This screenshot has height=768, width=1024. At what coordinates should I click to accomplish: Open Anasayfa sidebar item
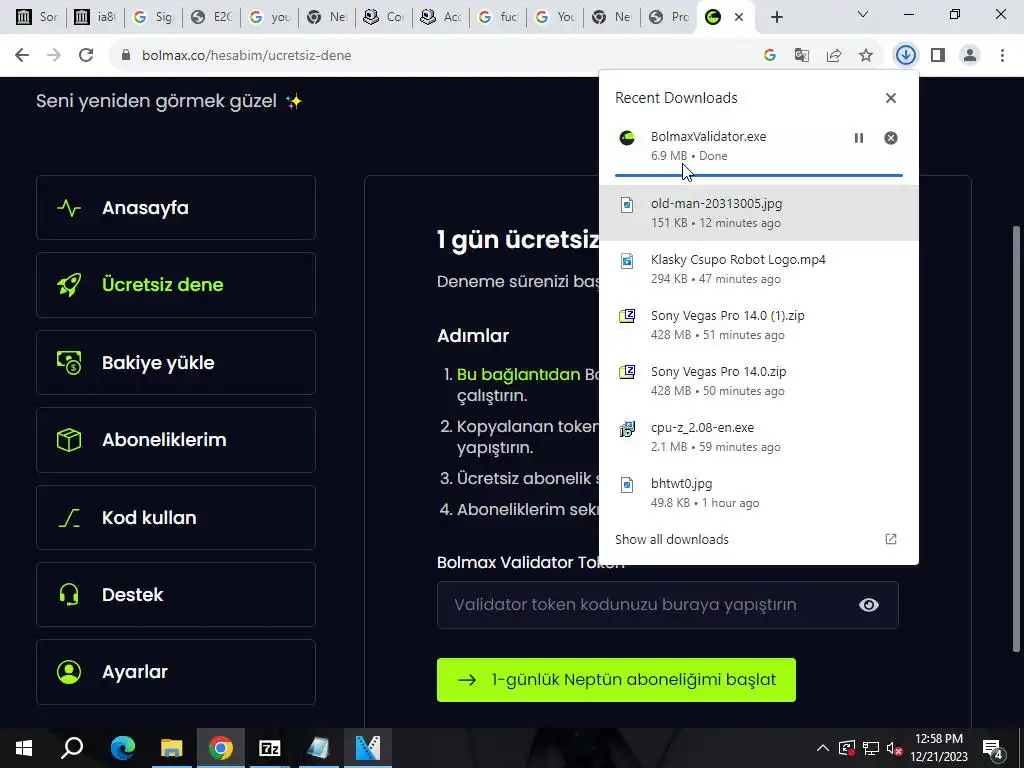tap(176, 208)
